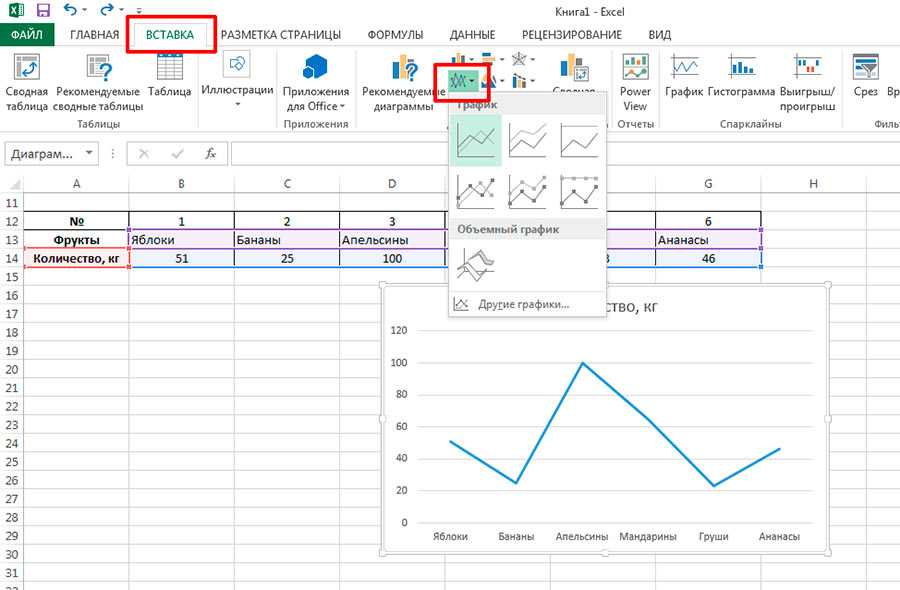
Task: Click the Redo arrow icon
Action: click(x=107, y=10)
